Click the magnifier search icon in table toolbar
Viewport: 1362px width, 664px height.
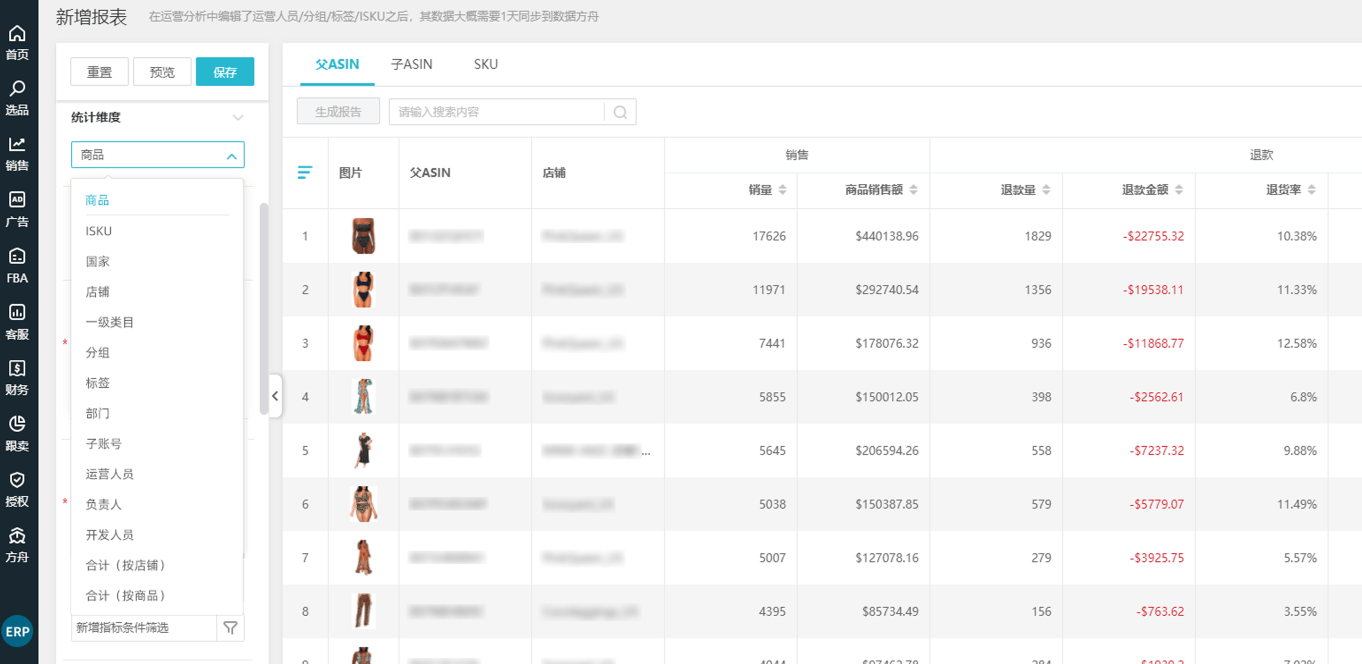pos(620,112)
